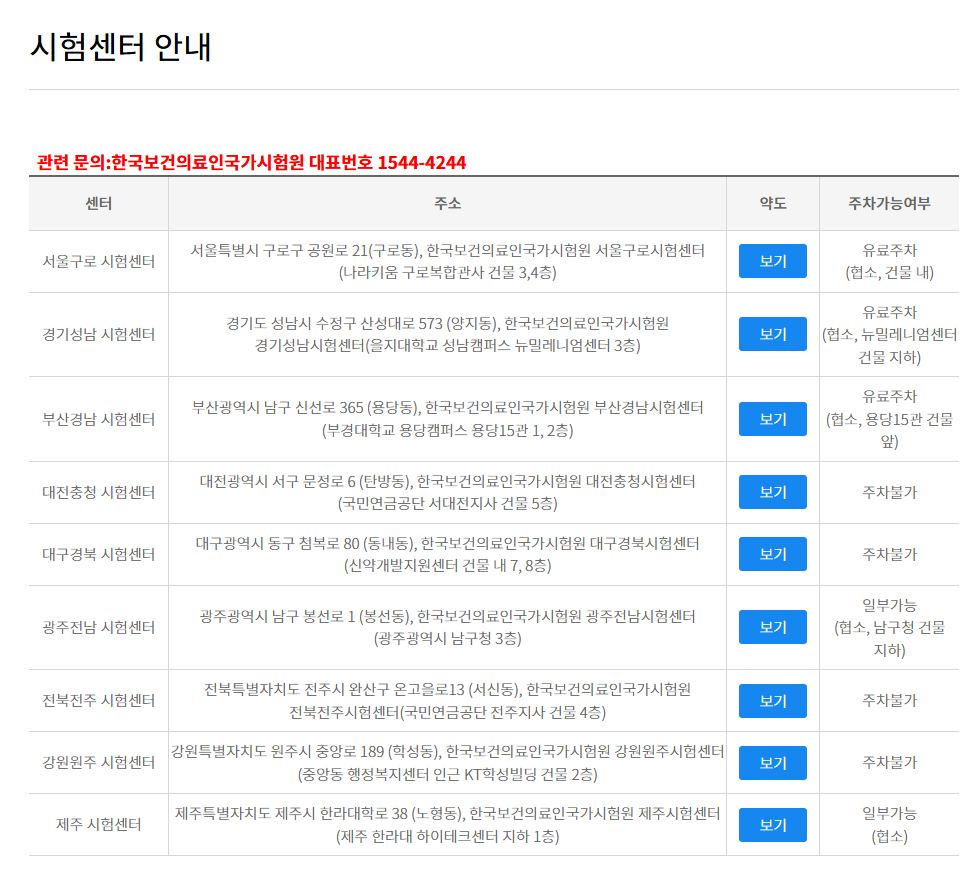The image size is (972, 879).
Task: Select the 대구경북 시험센터 name cell
Action: [x=99, y=554]
